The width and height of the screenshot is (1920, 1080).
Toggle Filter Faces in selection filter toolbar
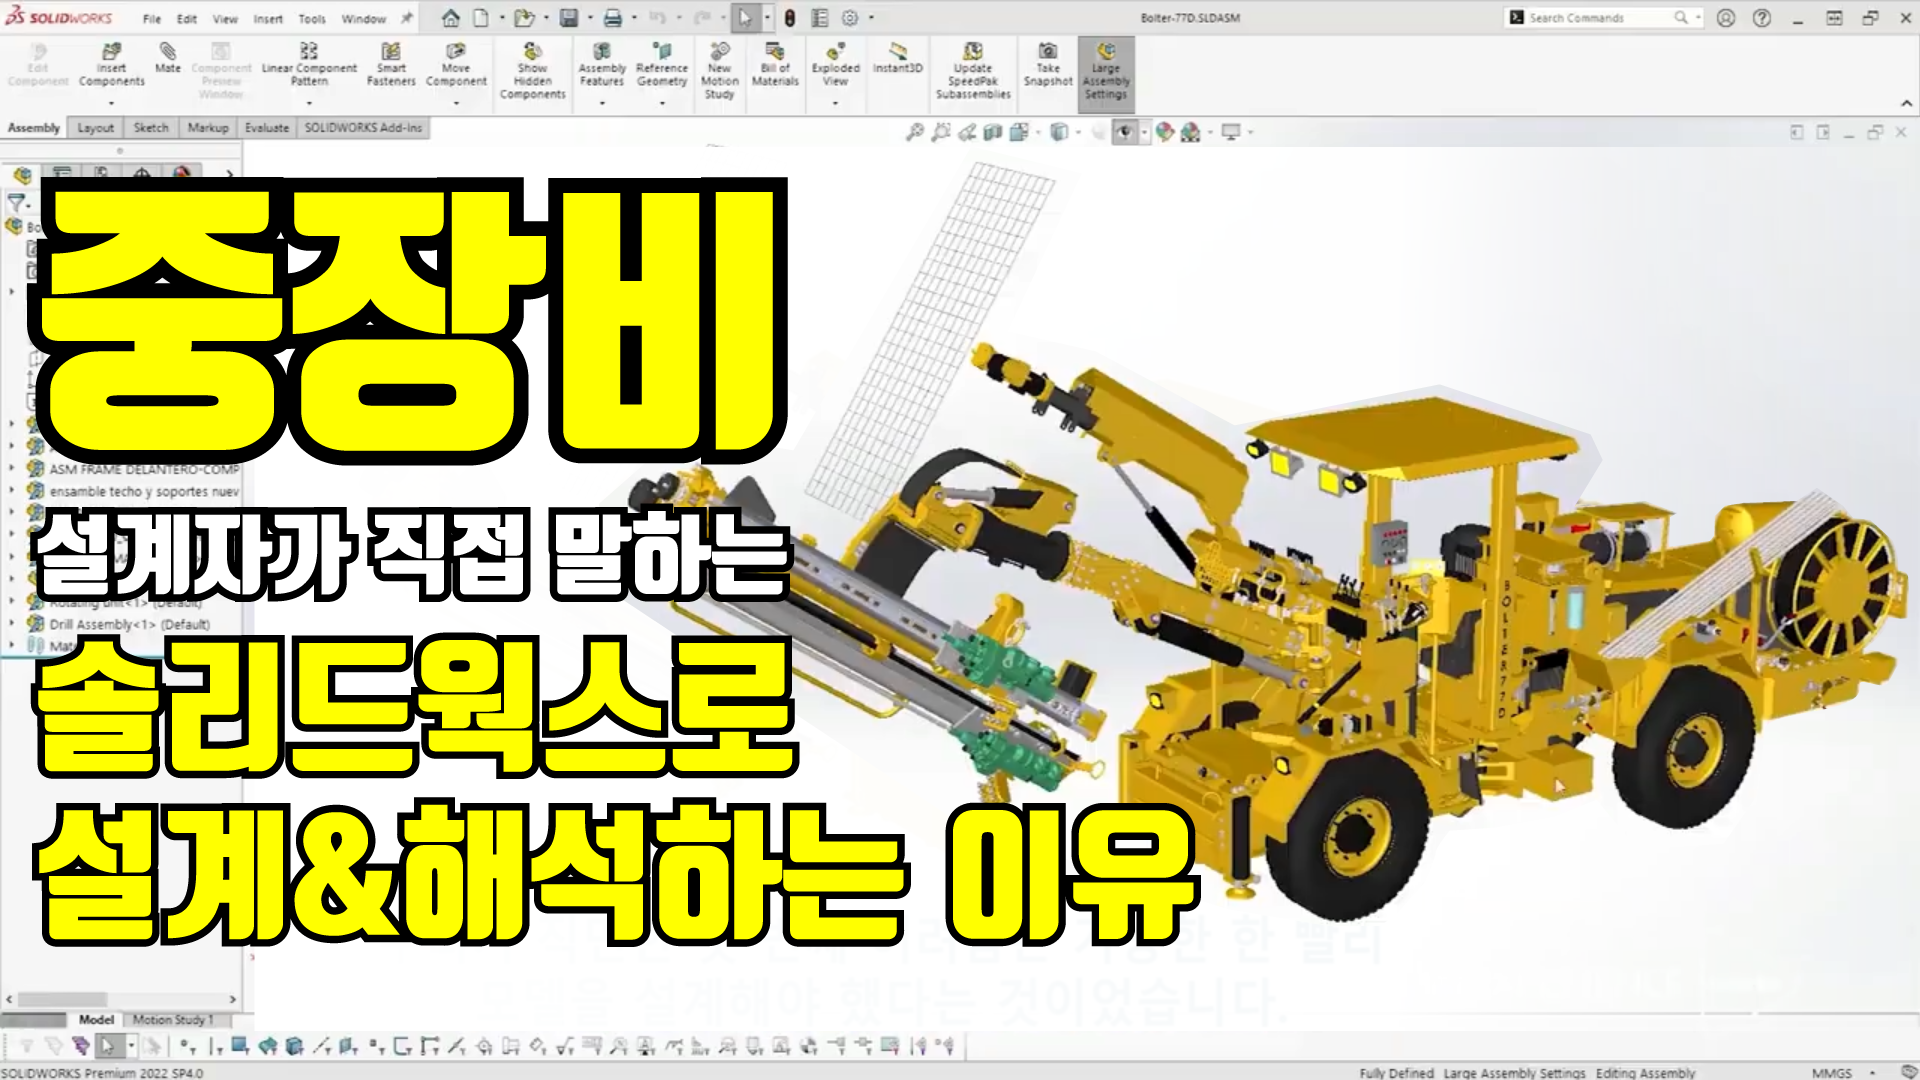tap(240, 1047)
